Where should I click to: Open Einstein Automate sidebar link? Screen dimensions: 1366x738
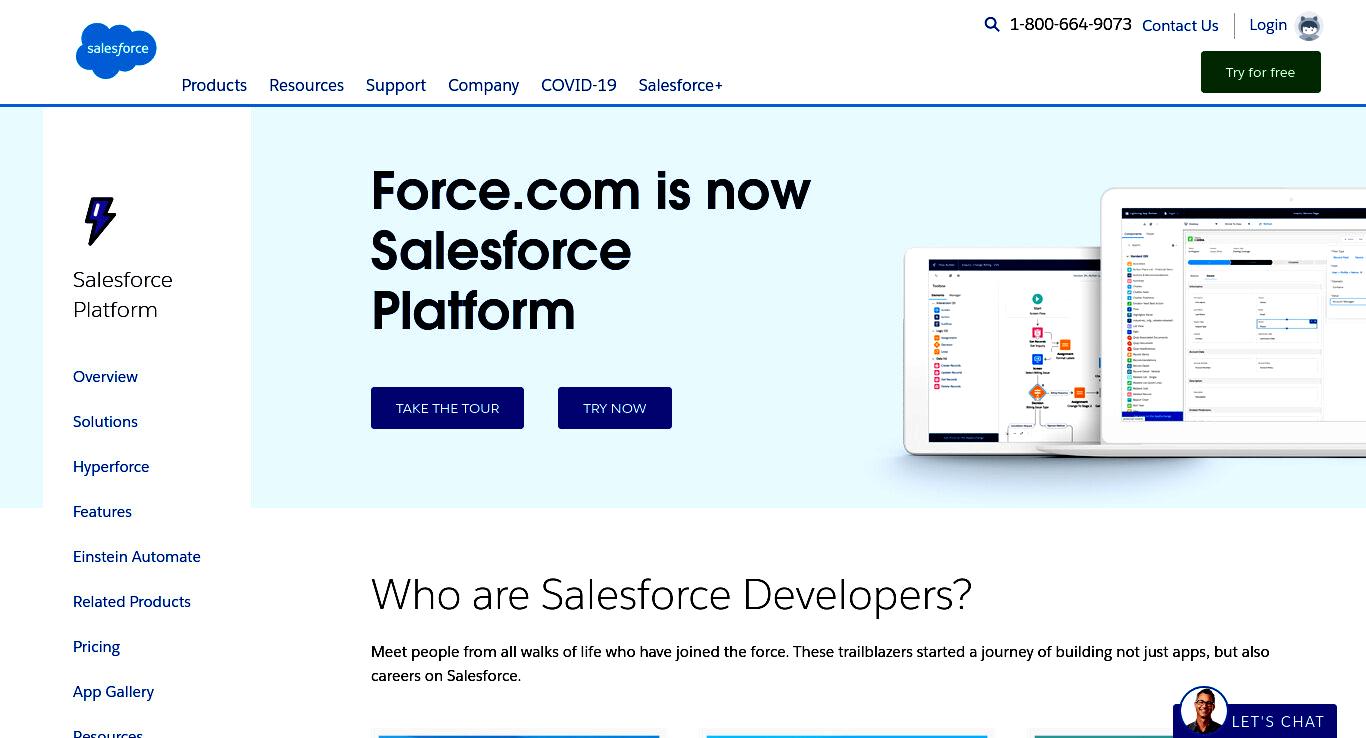137,557
